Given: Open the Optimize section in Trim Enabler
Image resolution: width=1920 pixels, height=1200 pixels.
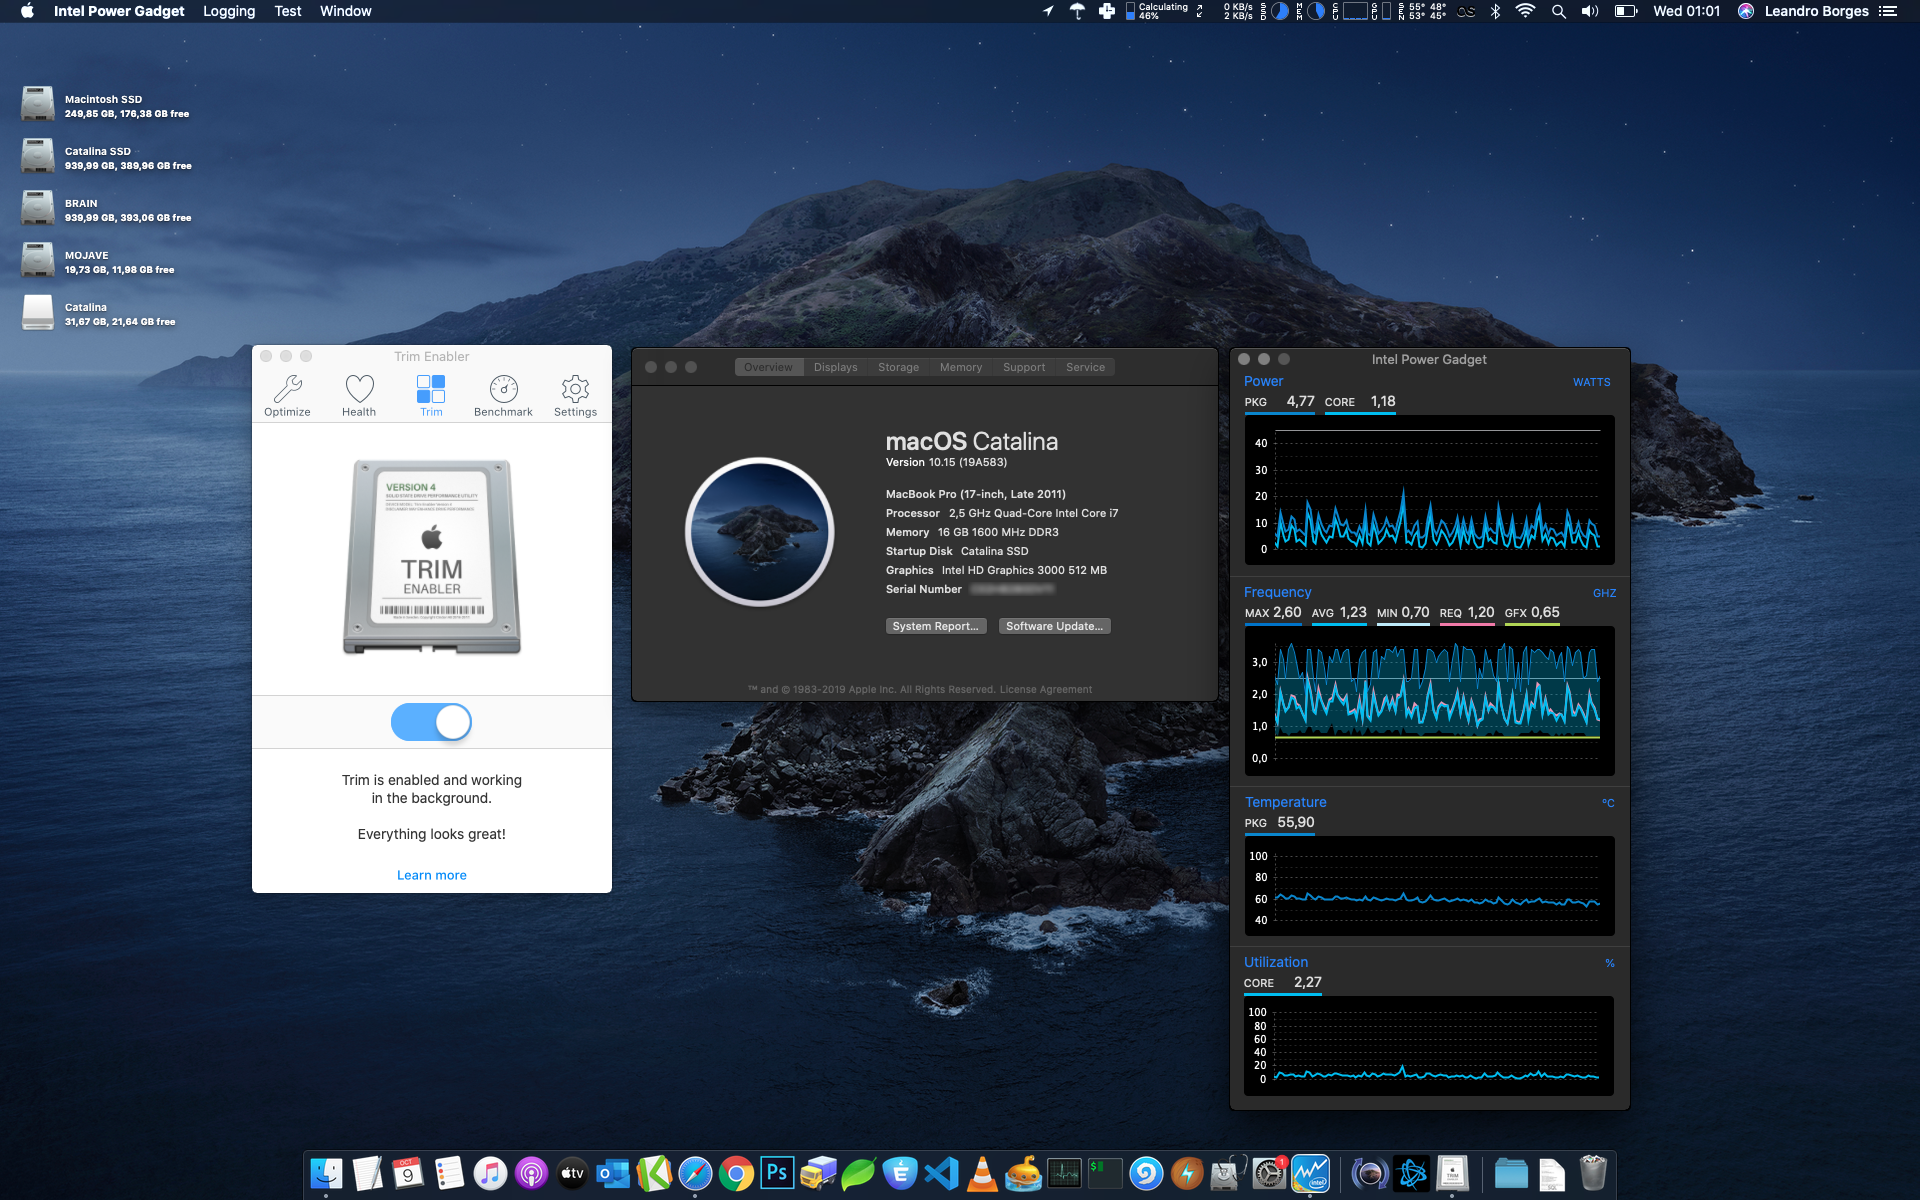Looking at the screenshot, I should 287,396.
